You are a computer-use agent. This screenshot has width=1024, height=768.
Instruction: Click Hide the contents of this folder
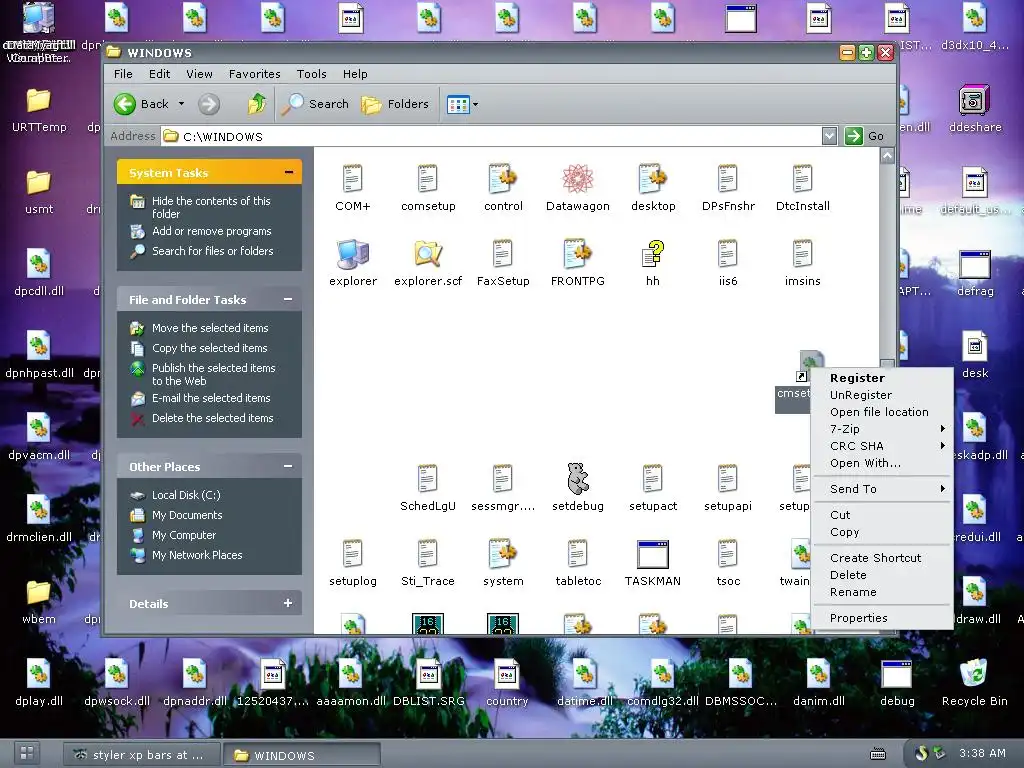click(x=211, y=207)
